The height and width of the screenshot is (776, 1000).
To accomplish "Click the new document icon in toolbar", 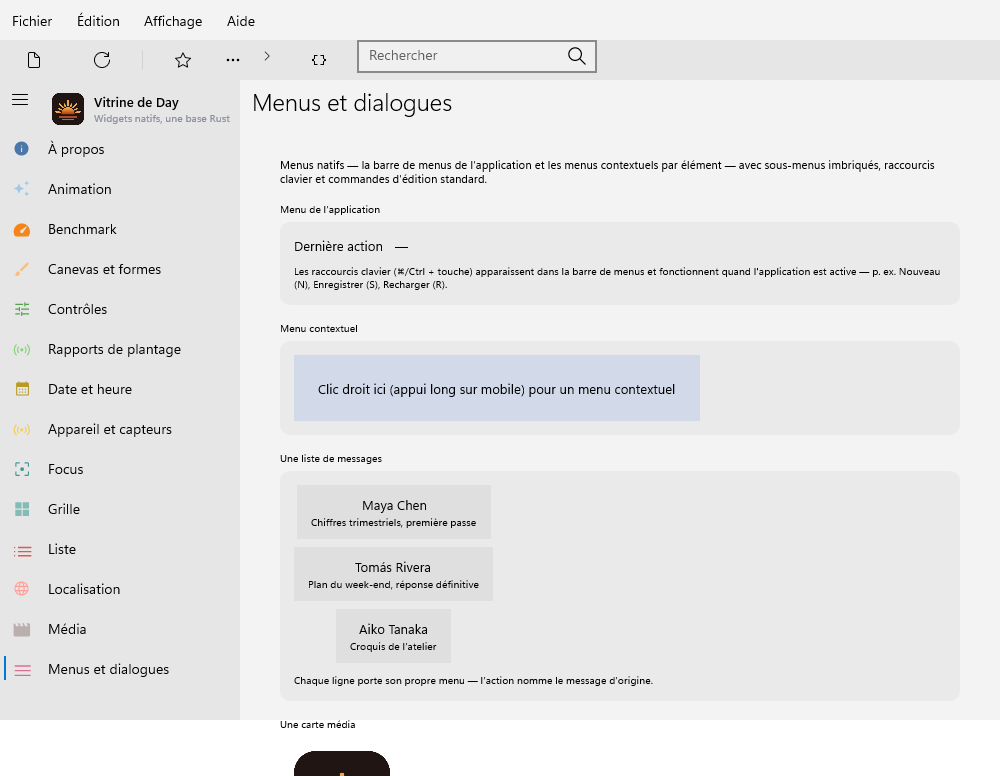I will pos(34,60).
